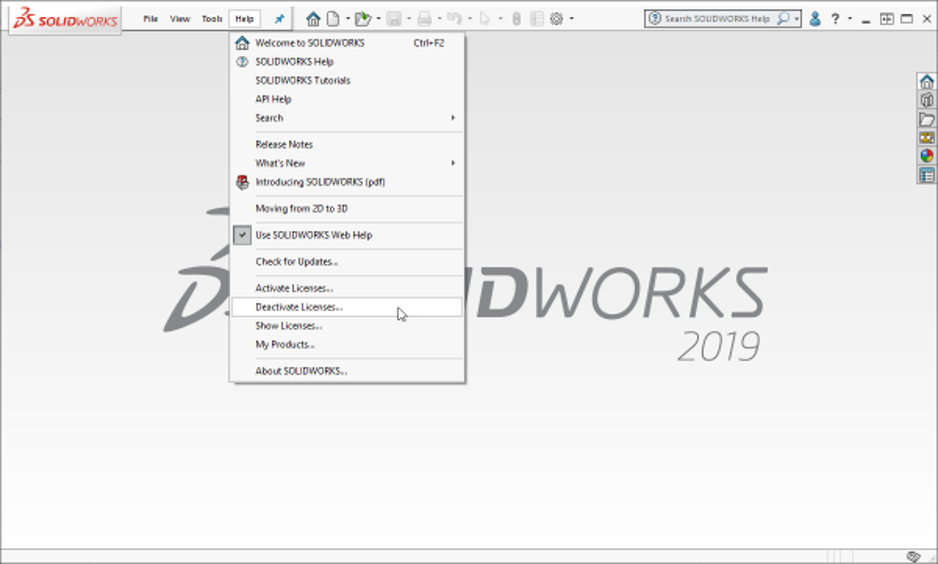Screen dimensions: 938x564
Task: Expand the Open dropdown arrow
Action: point(378,19)
